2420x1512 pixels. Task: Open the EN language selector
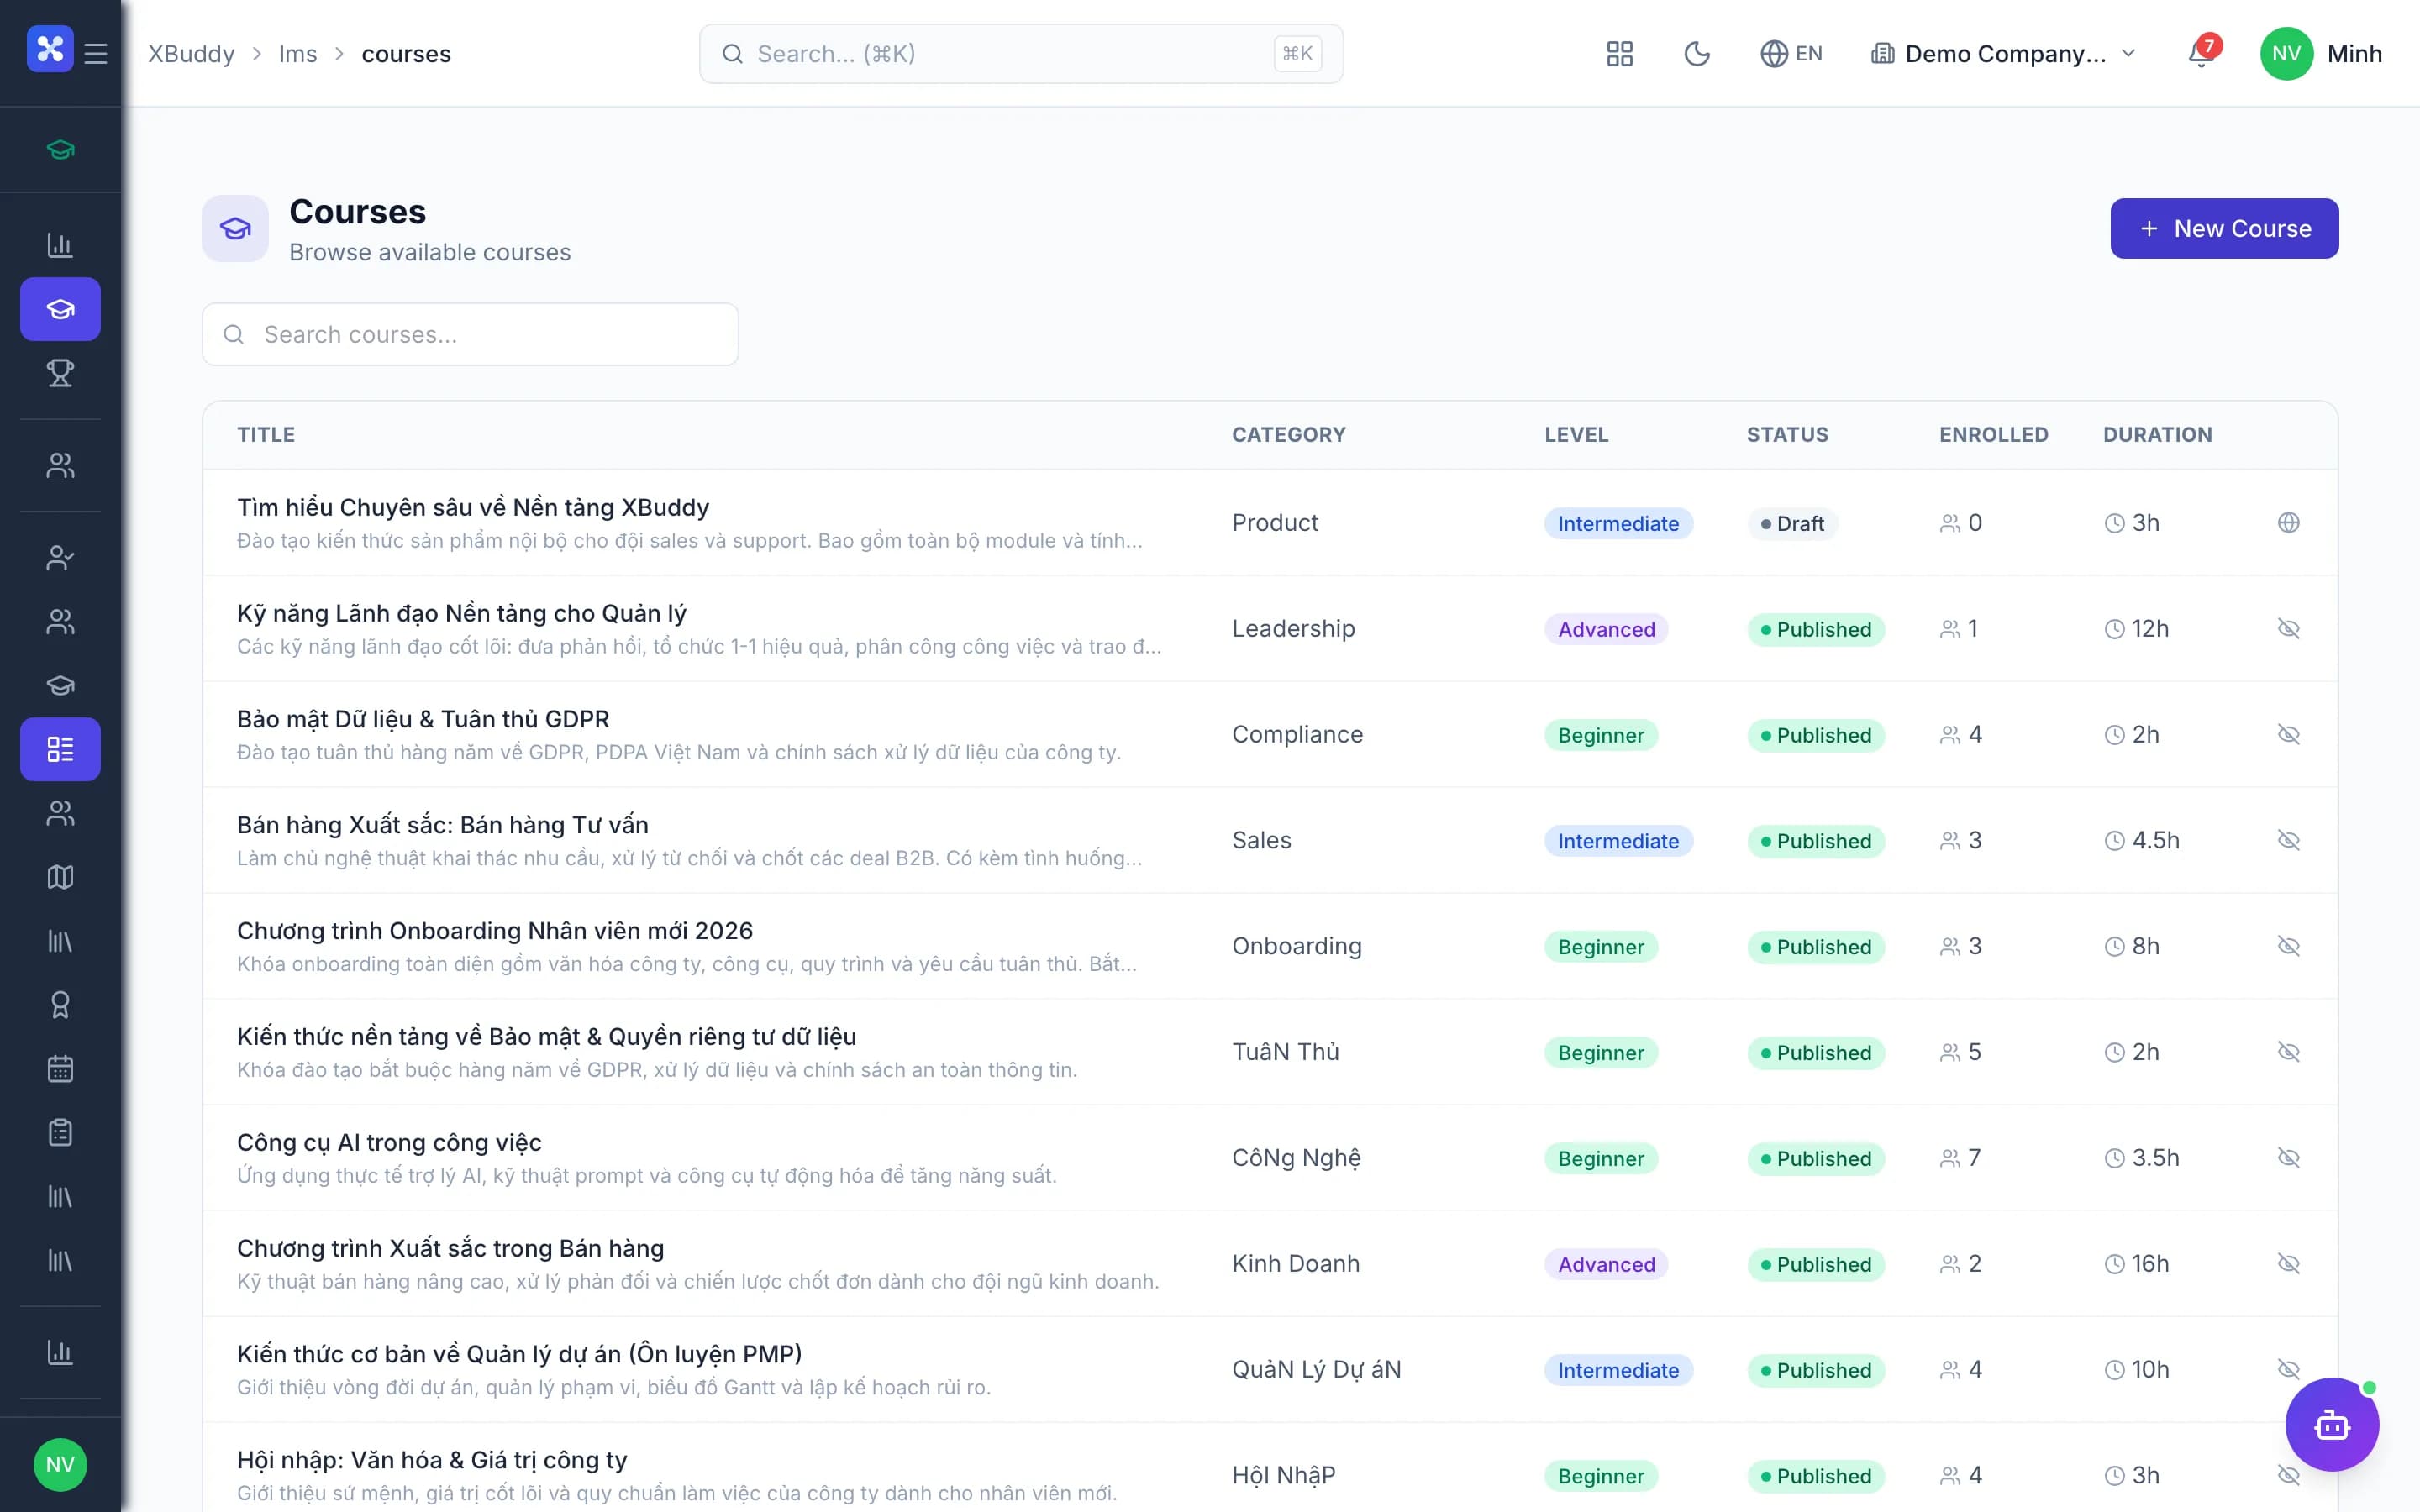pyautogui.click(x=1791, y=54)
